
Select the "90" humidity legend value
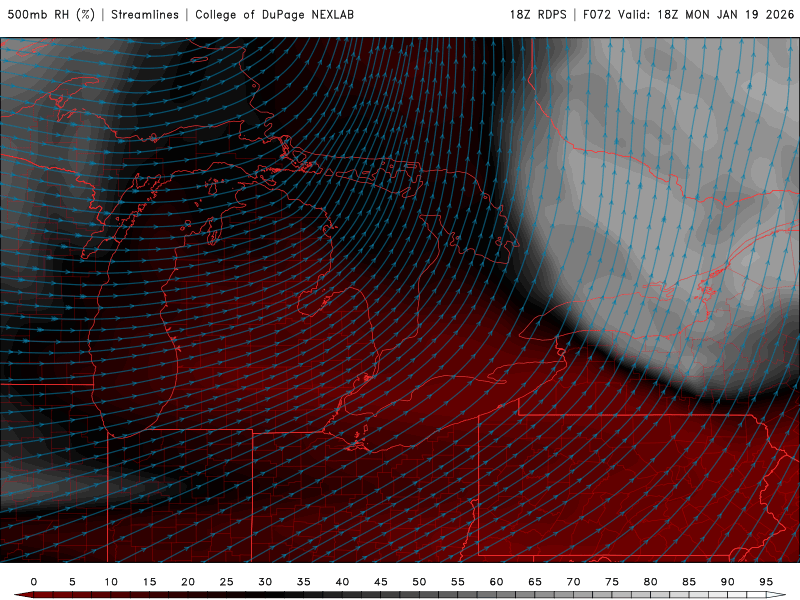click(x=728, y=582)
